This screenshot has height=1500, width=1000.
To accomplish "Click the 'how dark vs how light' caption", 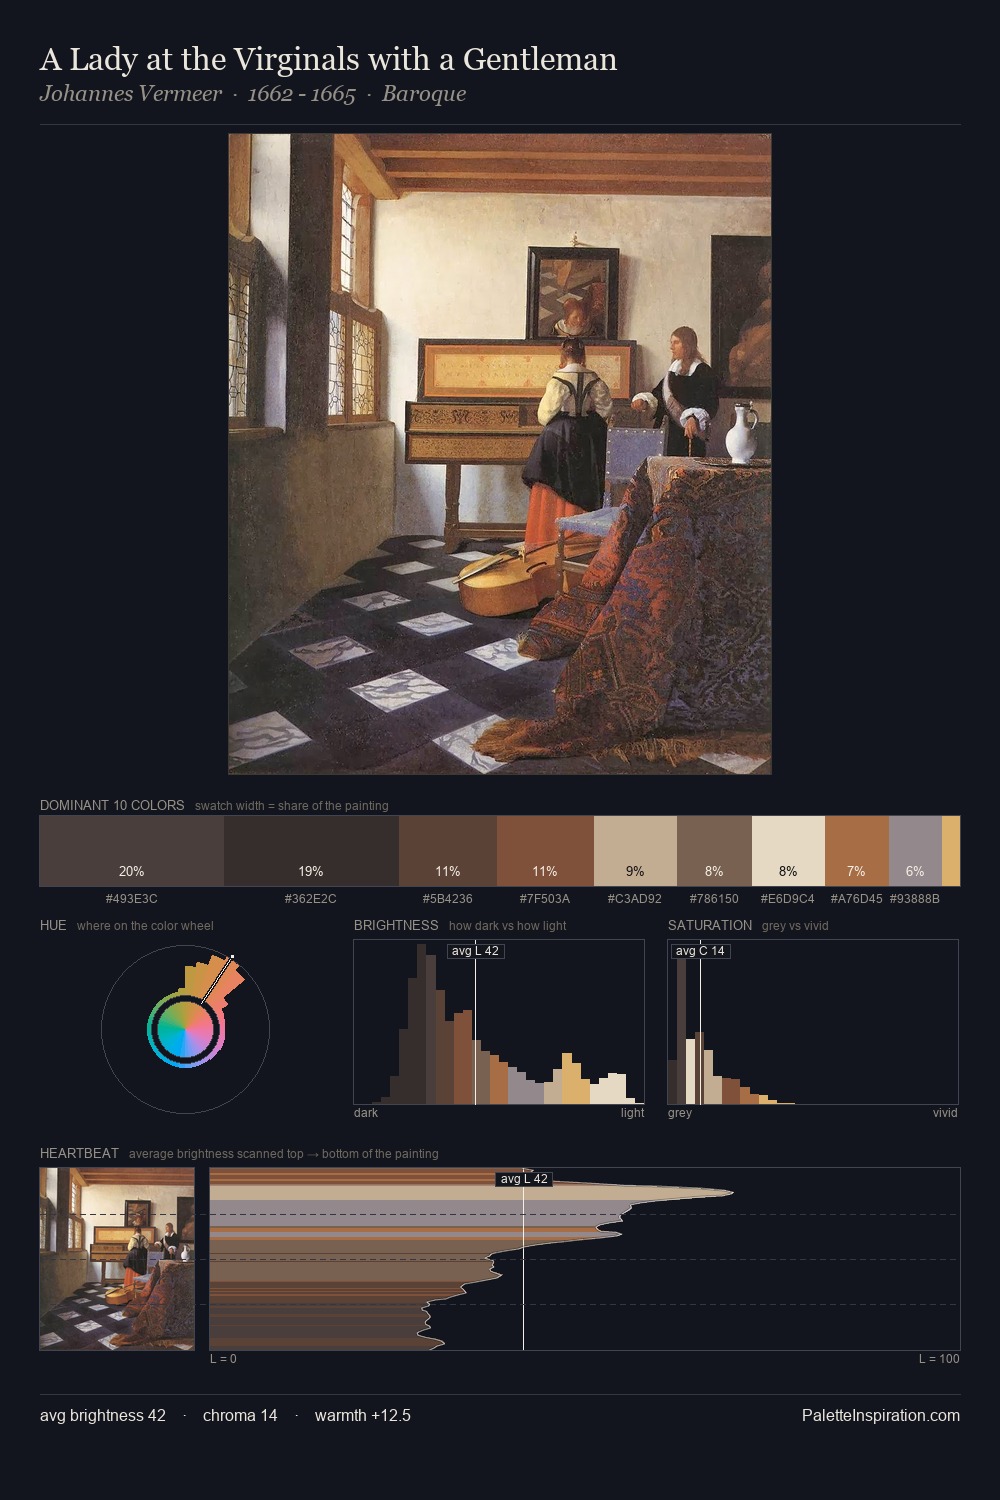I will (x=507, y=926).
